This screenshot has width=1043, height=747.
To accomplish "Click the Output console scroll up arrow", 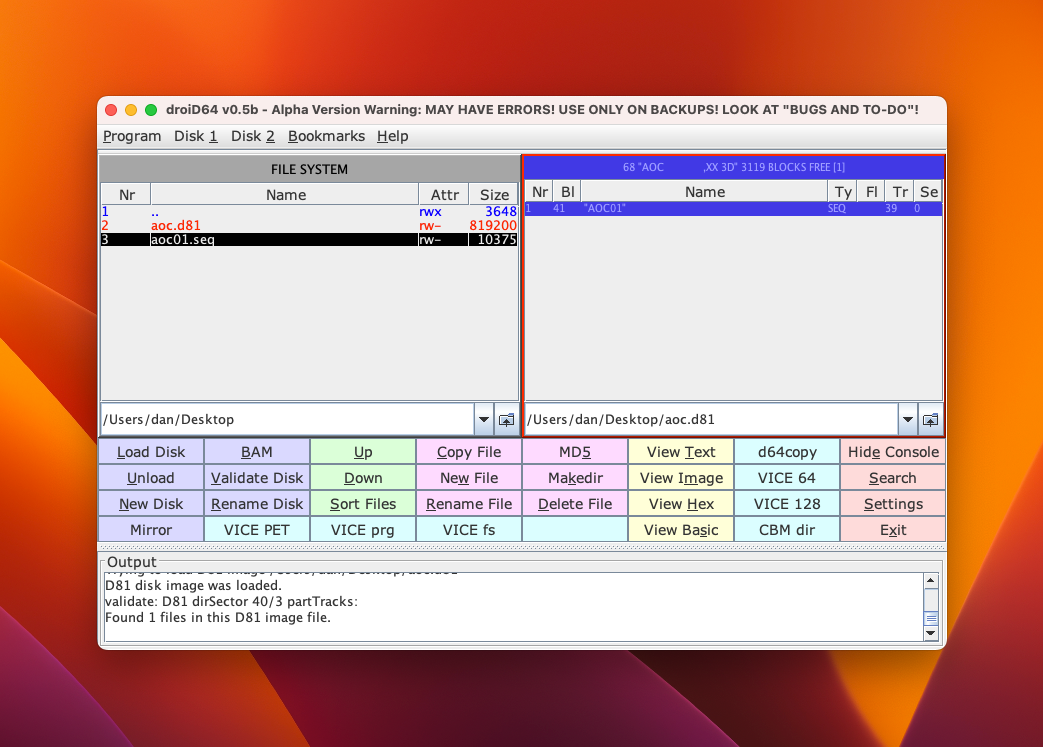I will [x=931, y=581].
